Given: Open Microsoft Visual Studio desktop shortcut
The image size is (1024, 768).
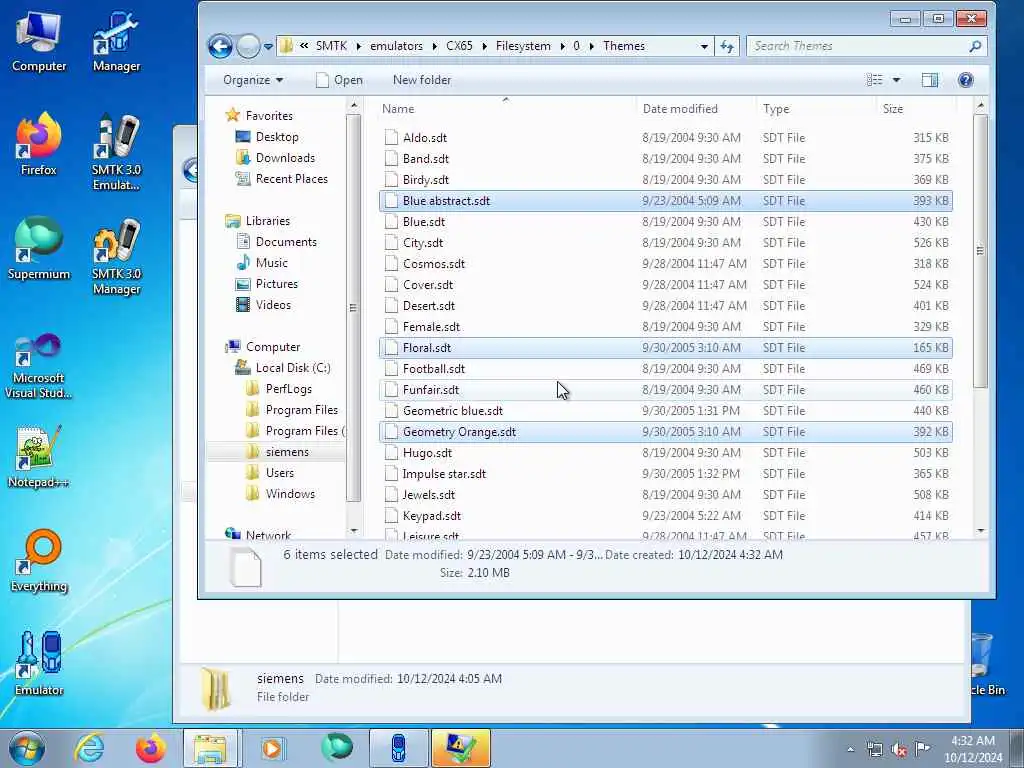Looking at the screenshot, I should (x=39, y=366).
